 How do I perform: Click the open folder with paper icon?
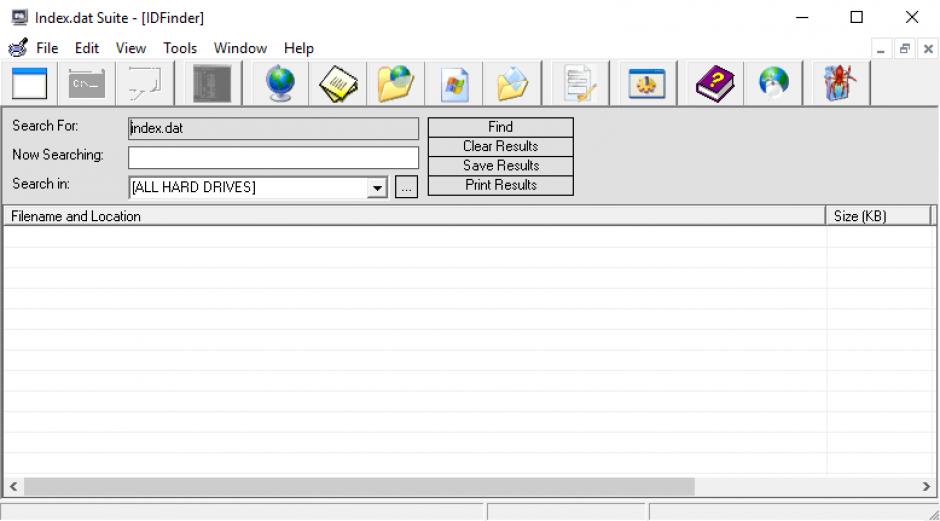513,83
